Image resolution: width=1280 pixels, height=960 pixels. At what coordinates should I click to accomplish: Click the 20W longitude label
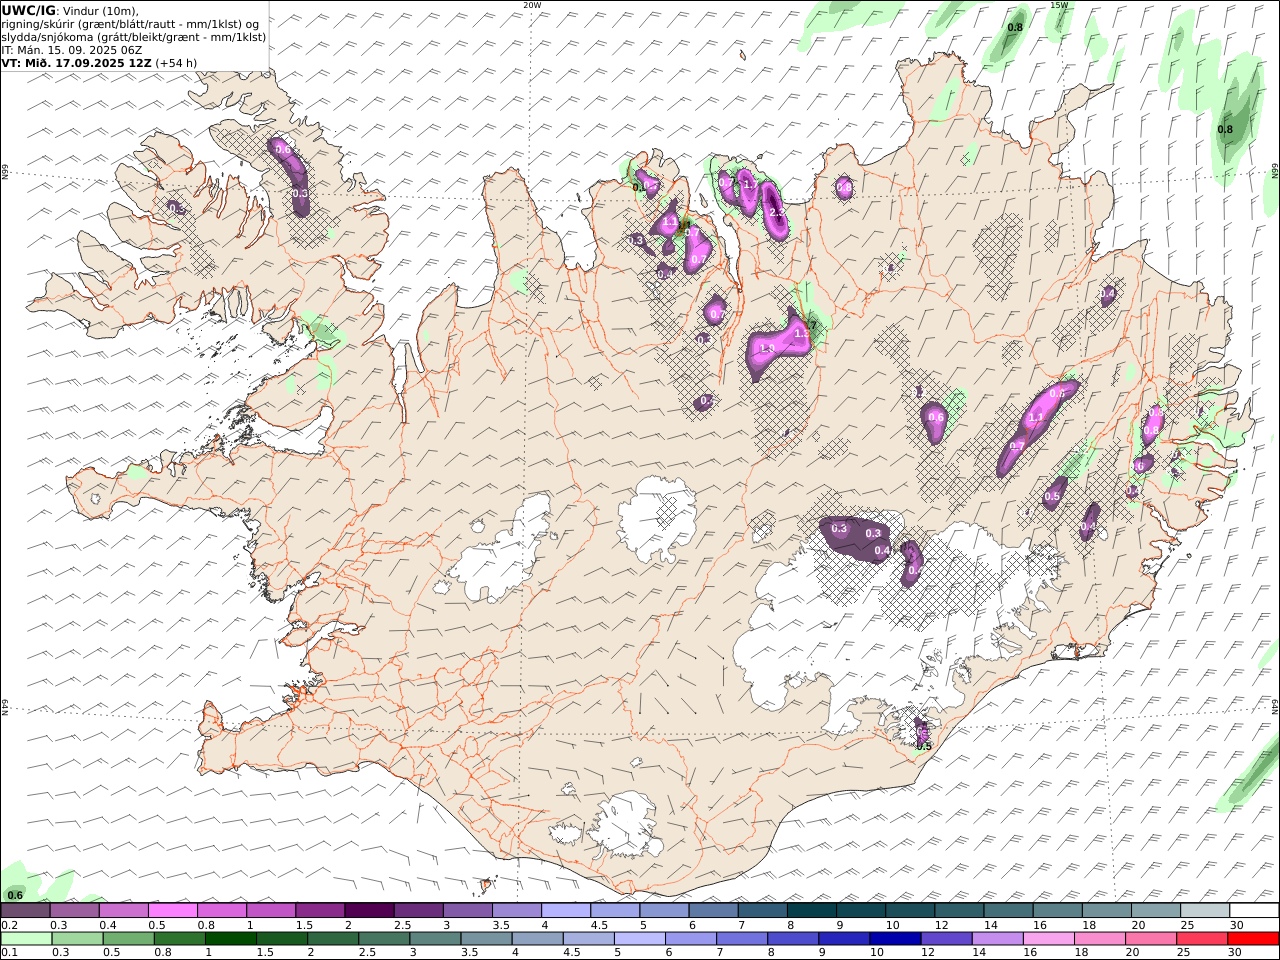click(x=532, y=5)
